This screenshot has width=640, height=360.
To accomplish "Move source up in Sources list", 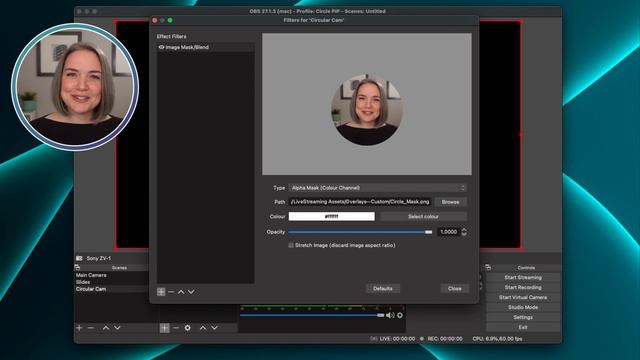I will pos(203,328).
